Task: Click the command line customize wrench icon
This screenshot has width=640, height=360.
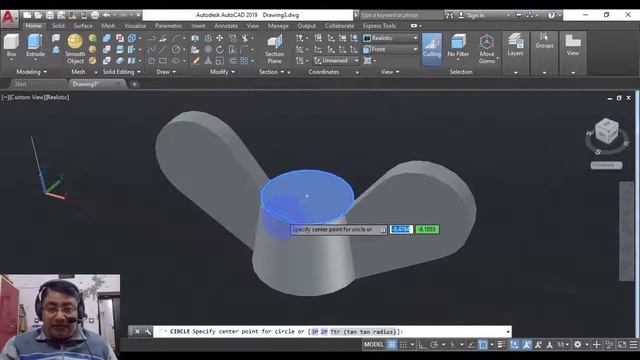Action: pyautogui.click(x=148, y=331)
